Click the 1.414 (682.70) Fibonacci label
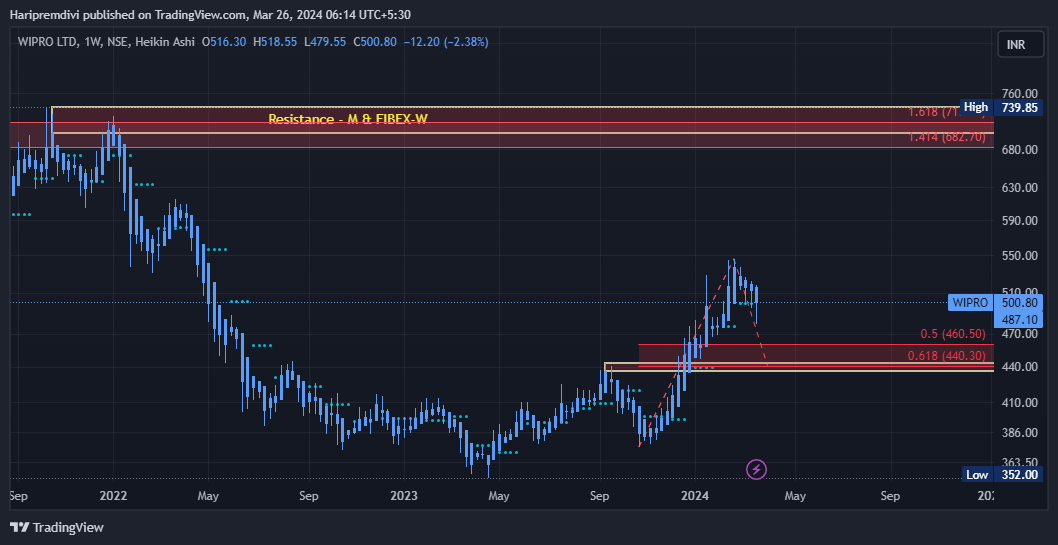Viewport: 1058px width, 545px height. point(947,137)
